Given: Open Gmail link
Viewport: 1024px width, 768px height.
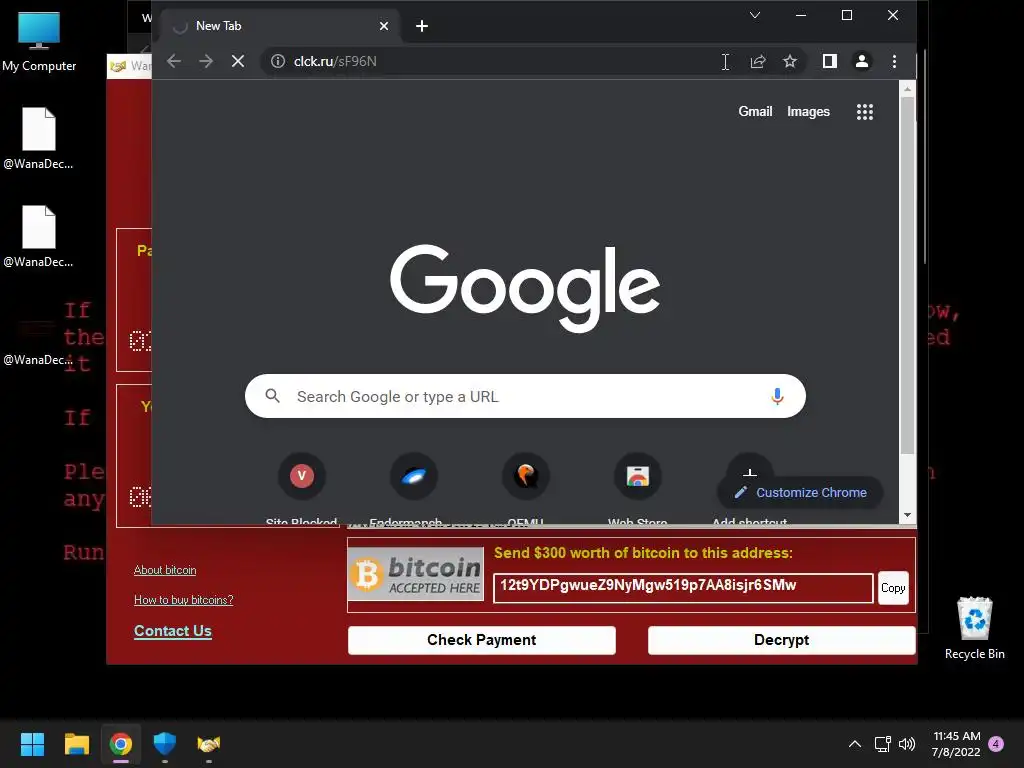Looking at the screenshot, I should pyautogui.click(x=755, y=112).
